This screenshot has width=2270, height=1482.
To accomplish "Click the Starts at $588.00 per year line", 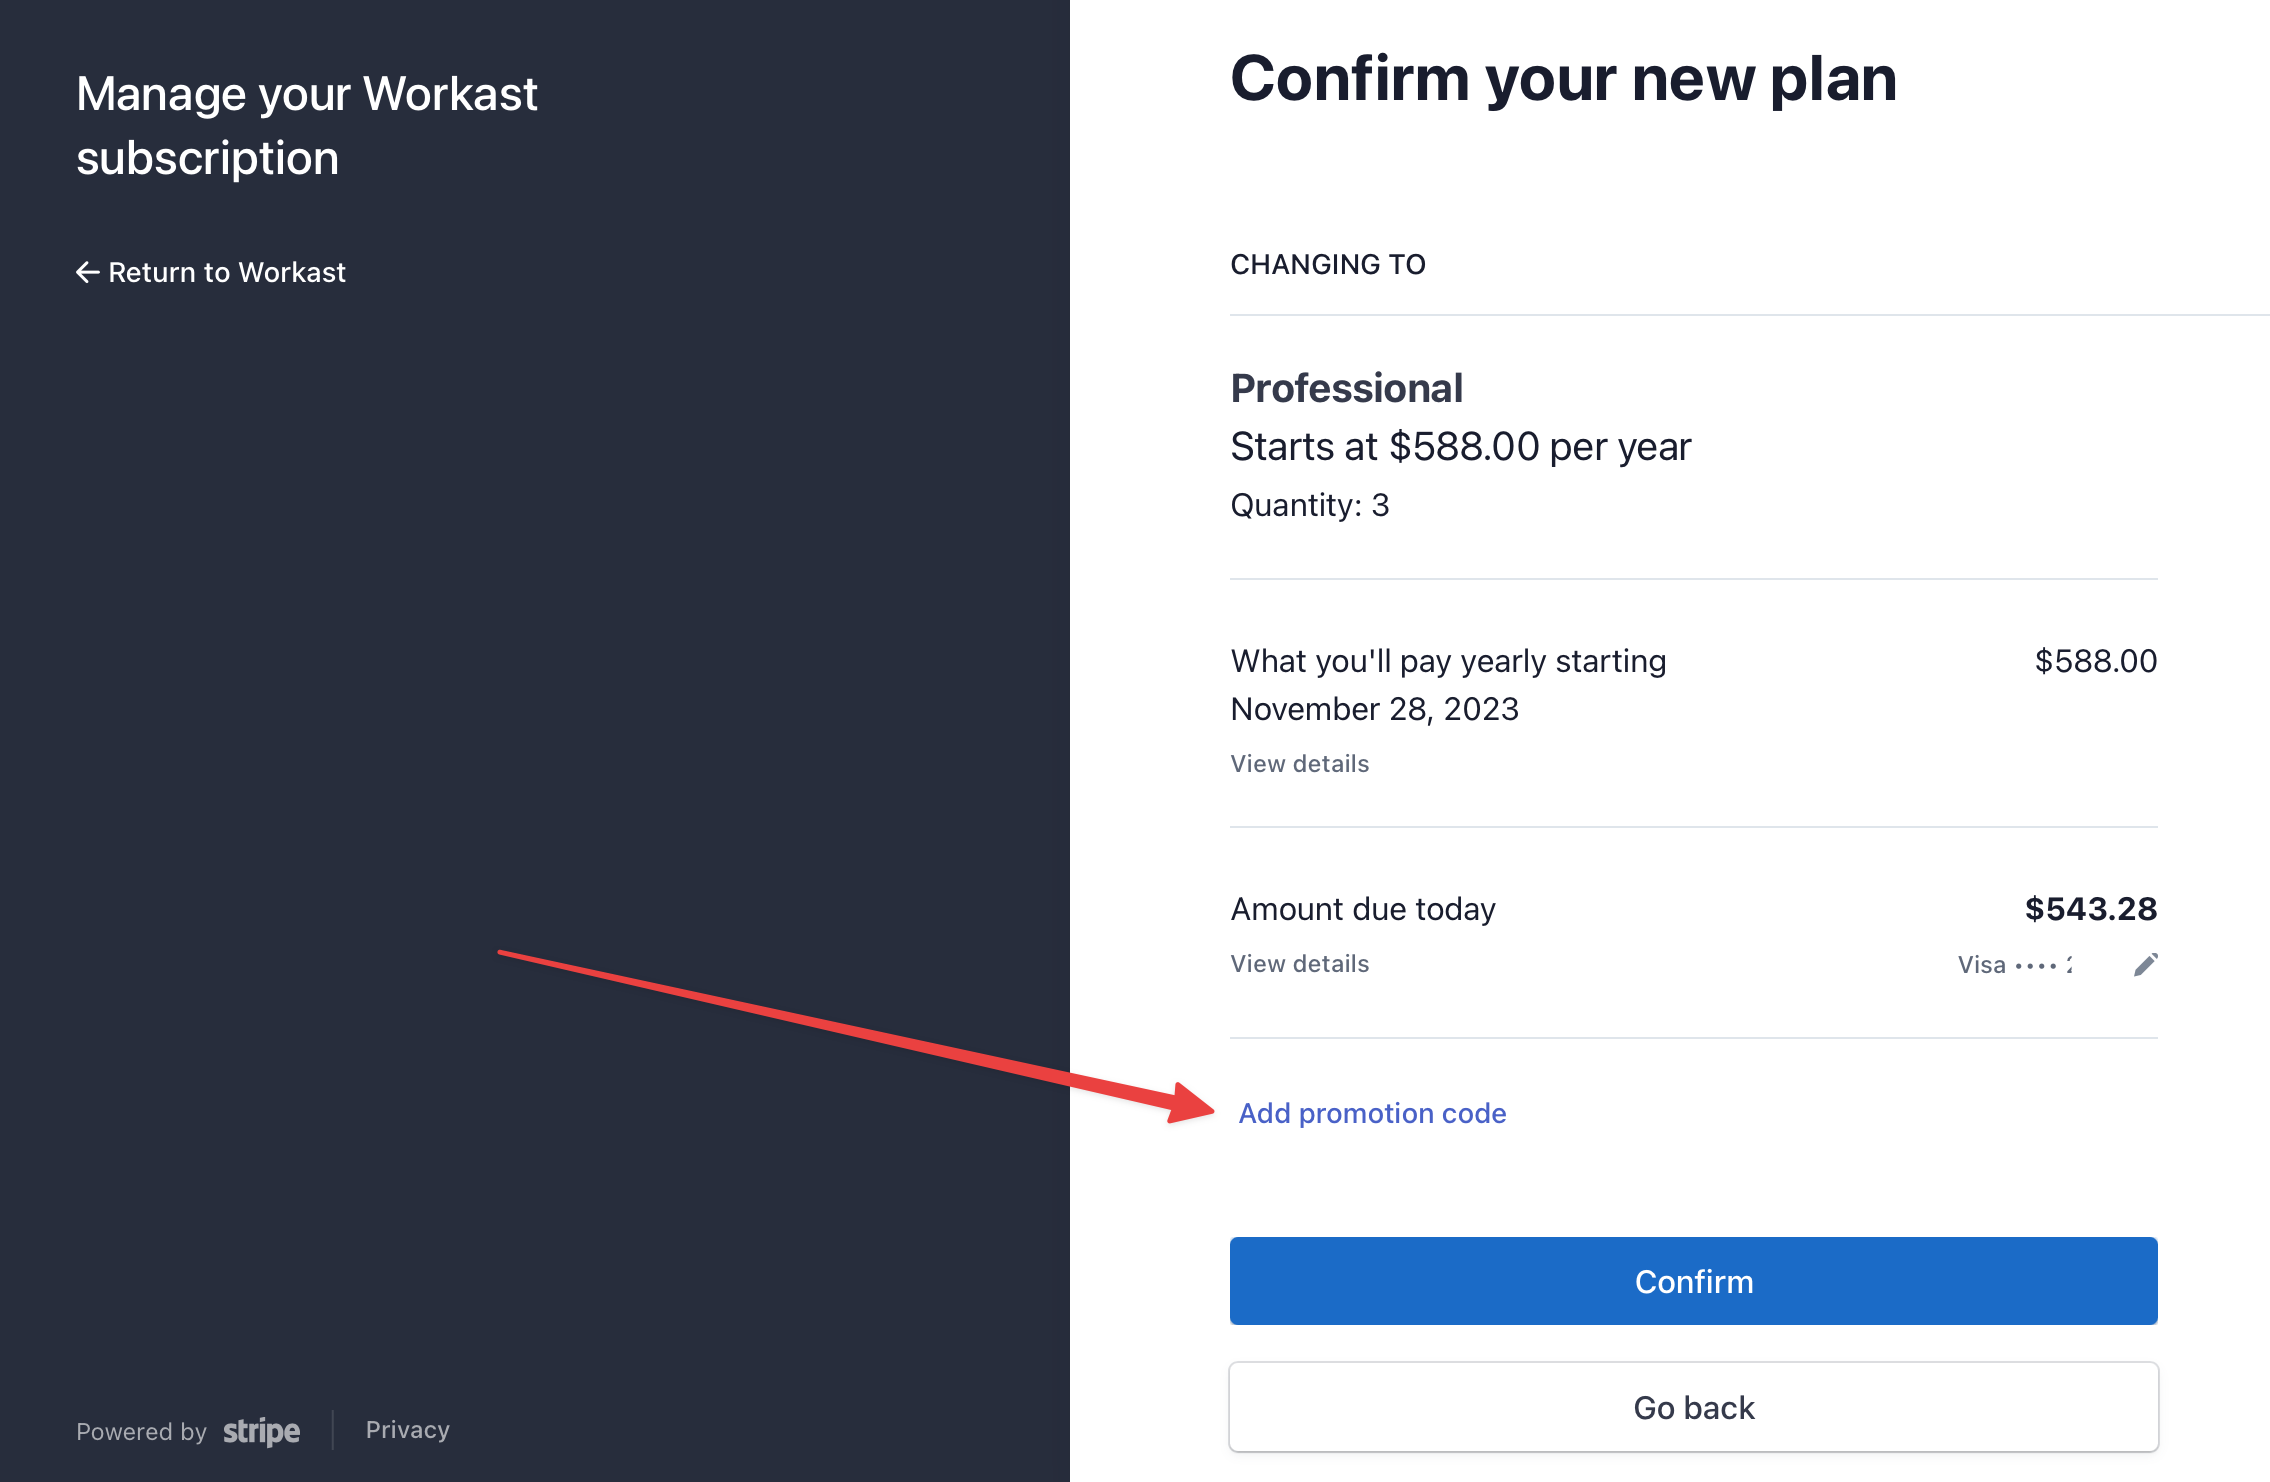I will 1460,447.
